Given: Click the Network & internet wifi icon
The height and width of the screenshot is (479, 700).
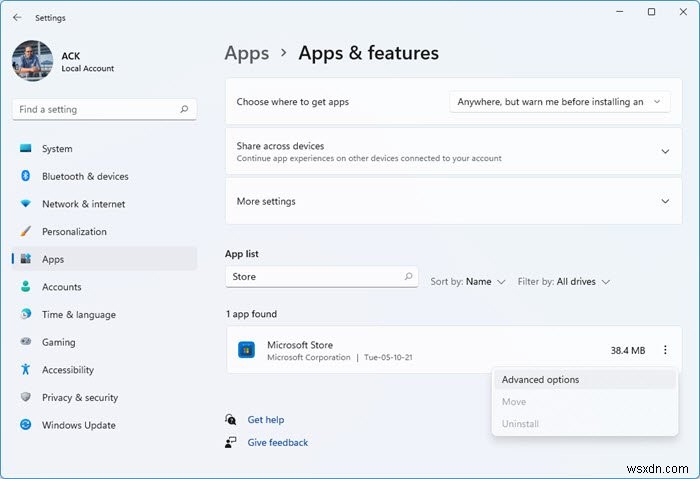Looking at the screenshot, I should 26,204.
